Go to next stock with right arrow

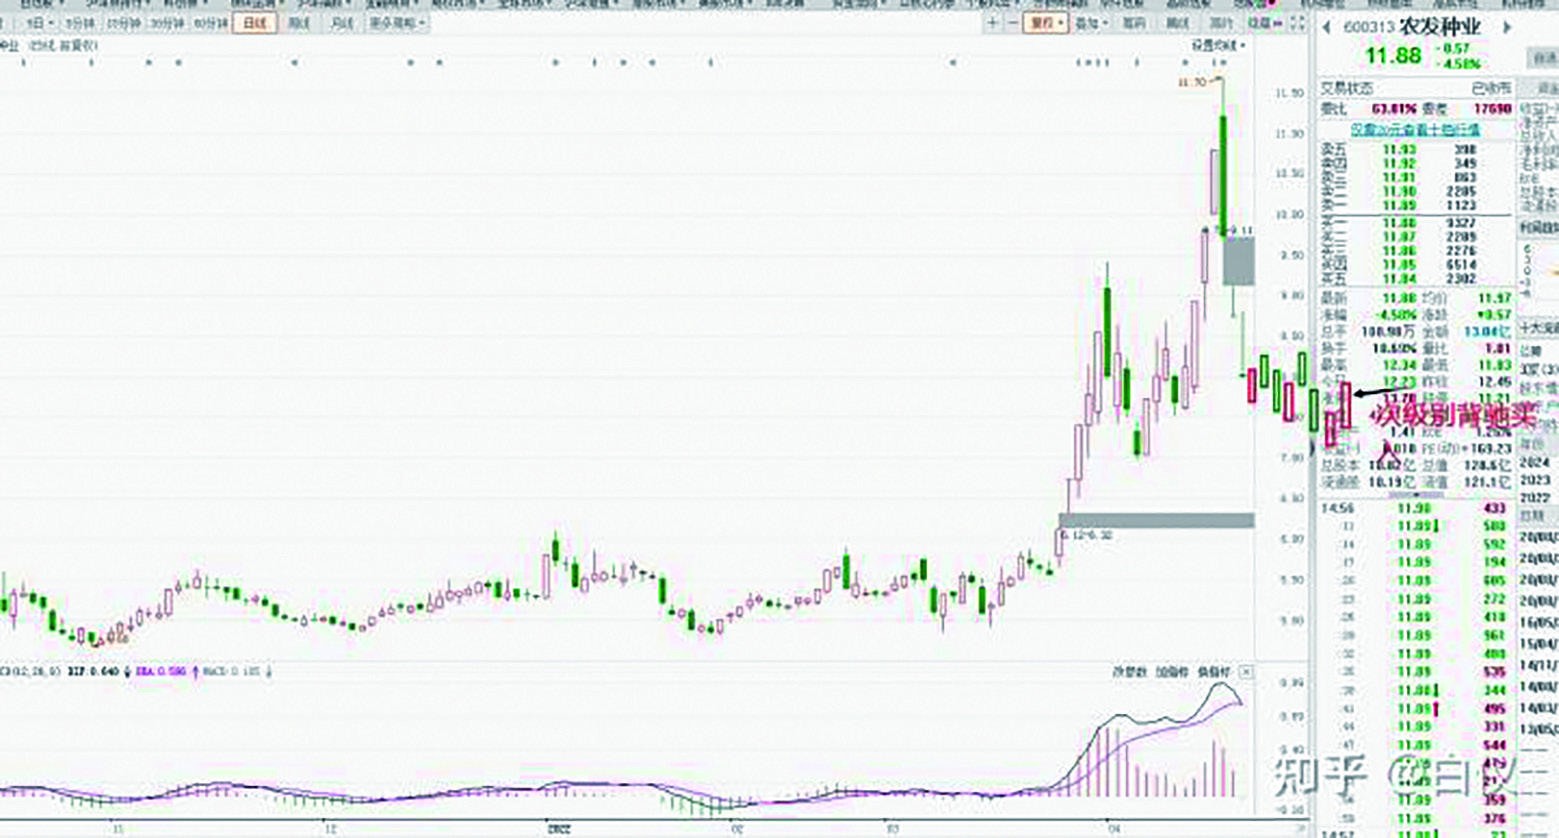pos(1507,28)
